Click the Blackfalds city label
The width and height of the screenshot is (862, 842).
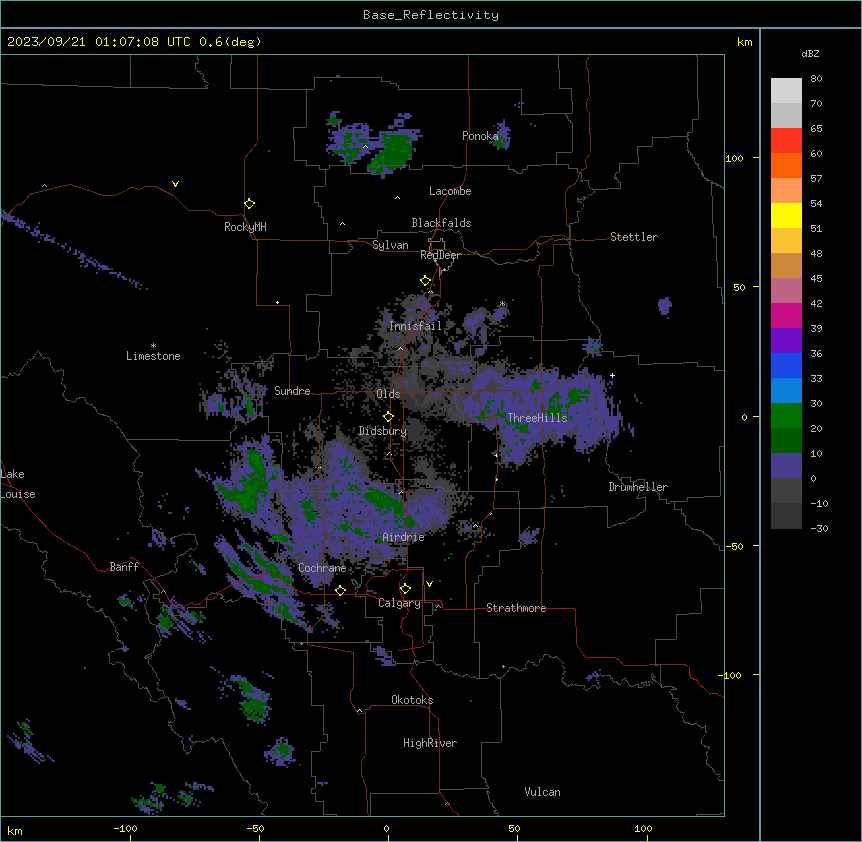(x=441, y=223)
